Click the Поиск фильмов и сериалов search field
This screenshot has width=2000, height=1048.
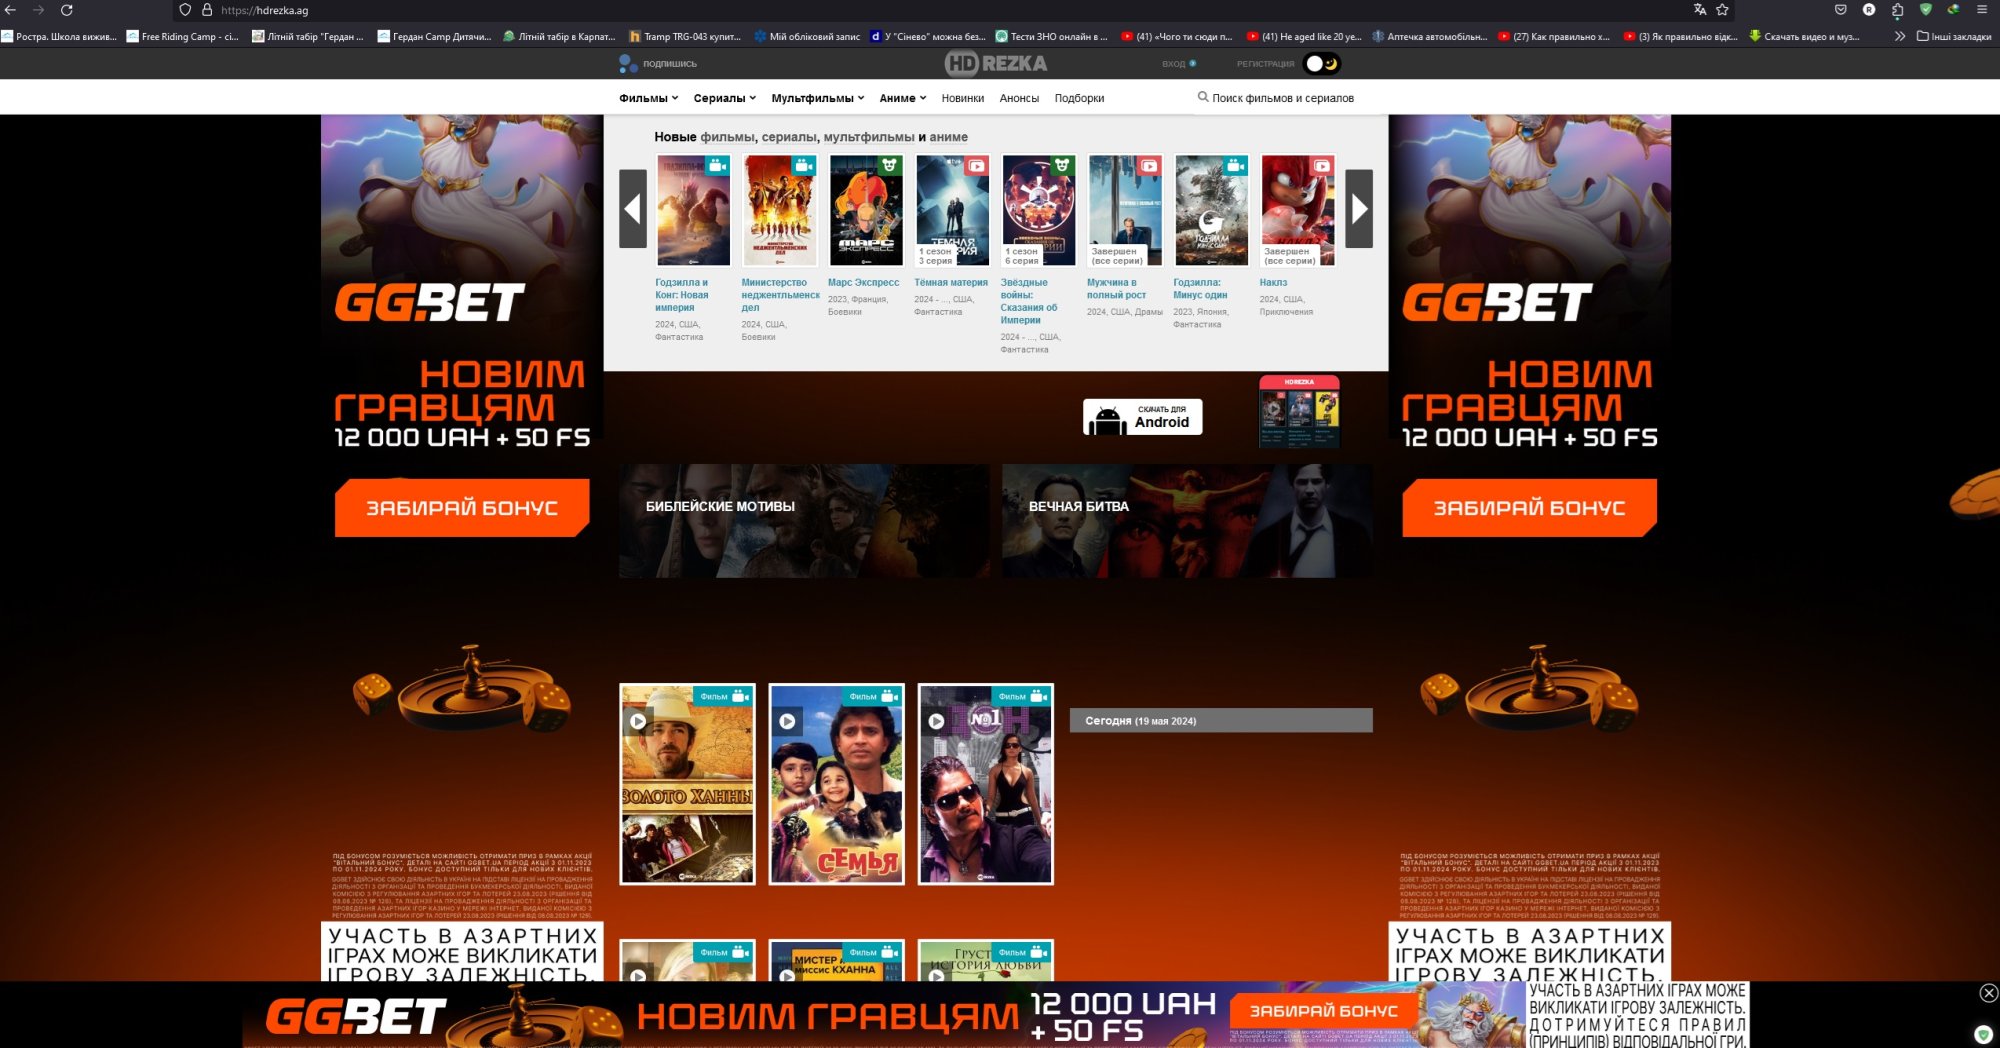[1283, 97]
